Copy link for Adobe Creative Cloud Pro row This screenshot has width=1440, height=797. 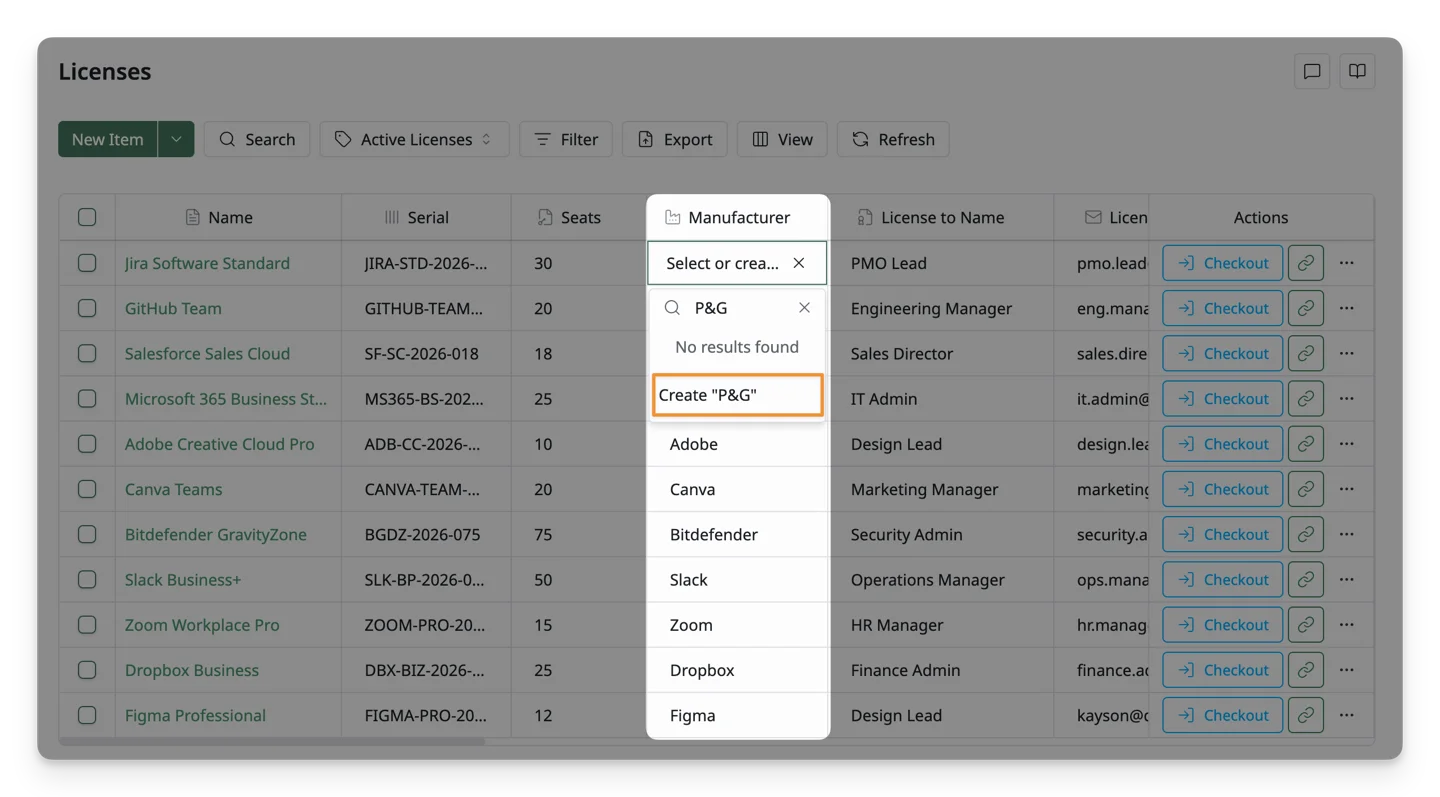(x=1306, y=444)
